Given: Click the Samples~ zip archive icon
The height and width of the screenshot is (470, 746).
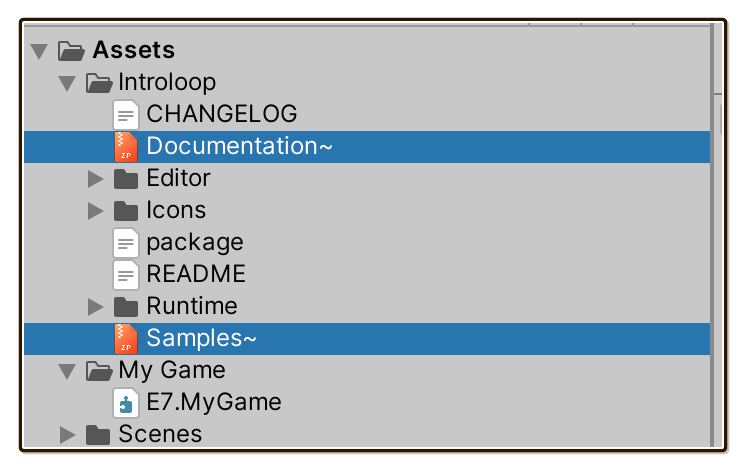Looking at the screenshot, I should [126, 339].
